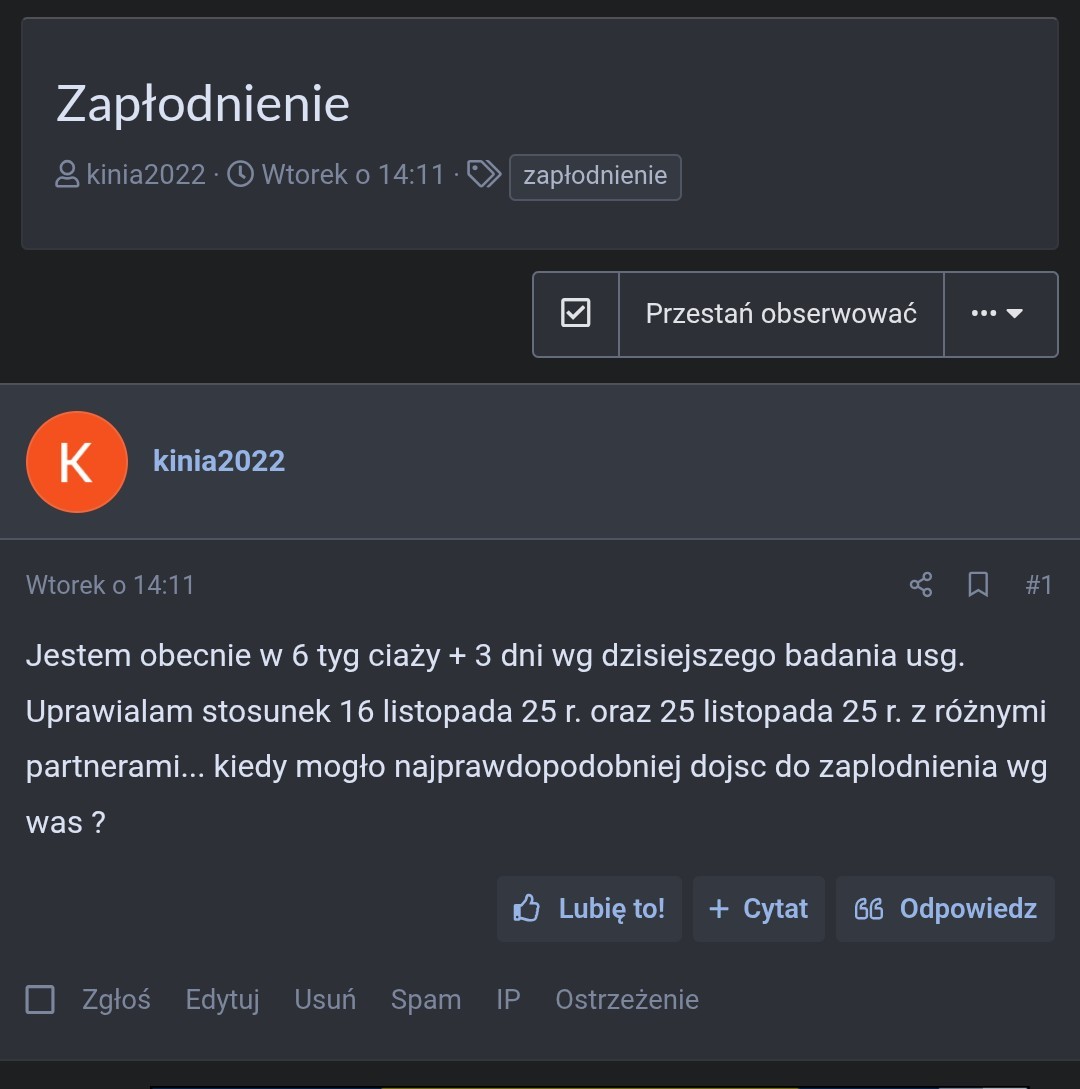Click the orange K avatar
This screenshot has width=1080, height=1089.
click(x=77, y=462)
